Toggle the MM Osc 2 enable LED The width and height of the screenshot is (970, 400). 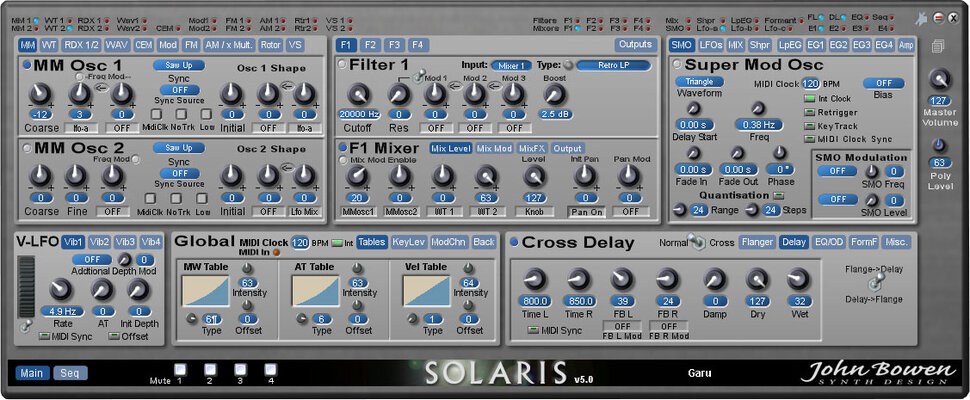pos(27,148)
